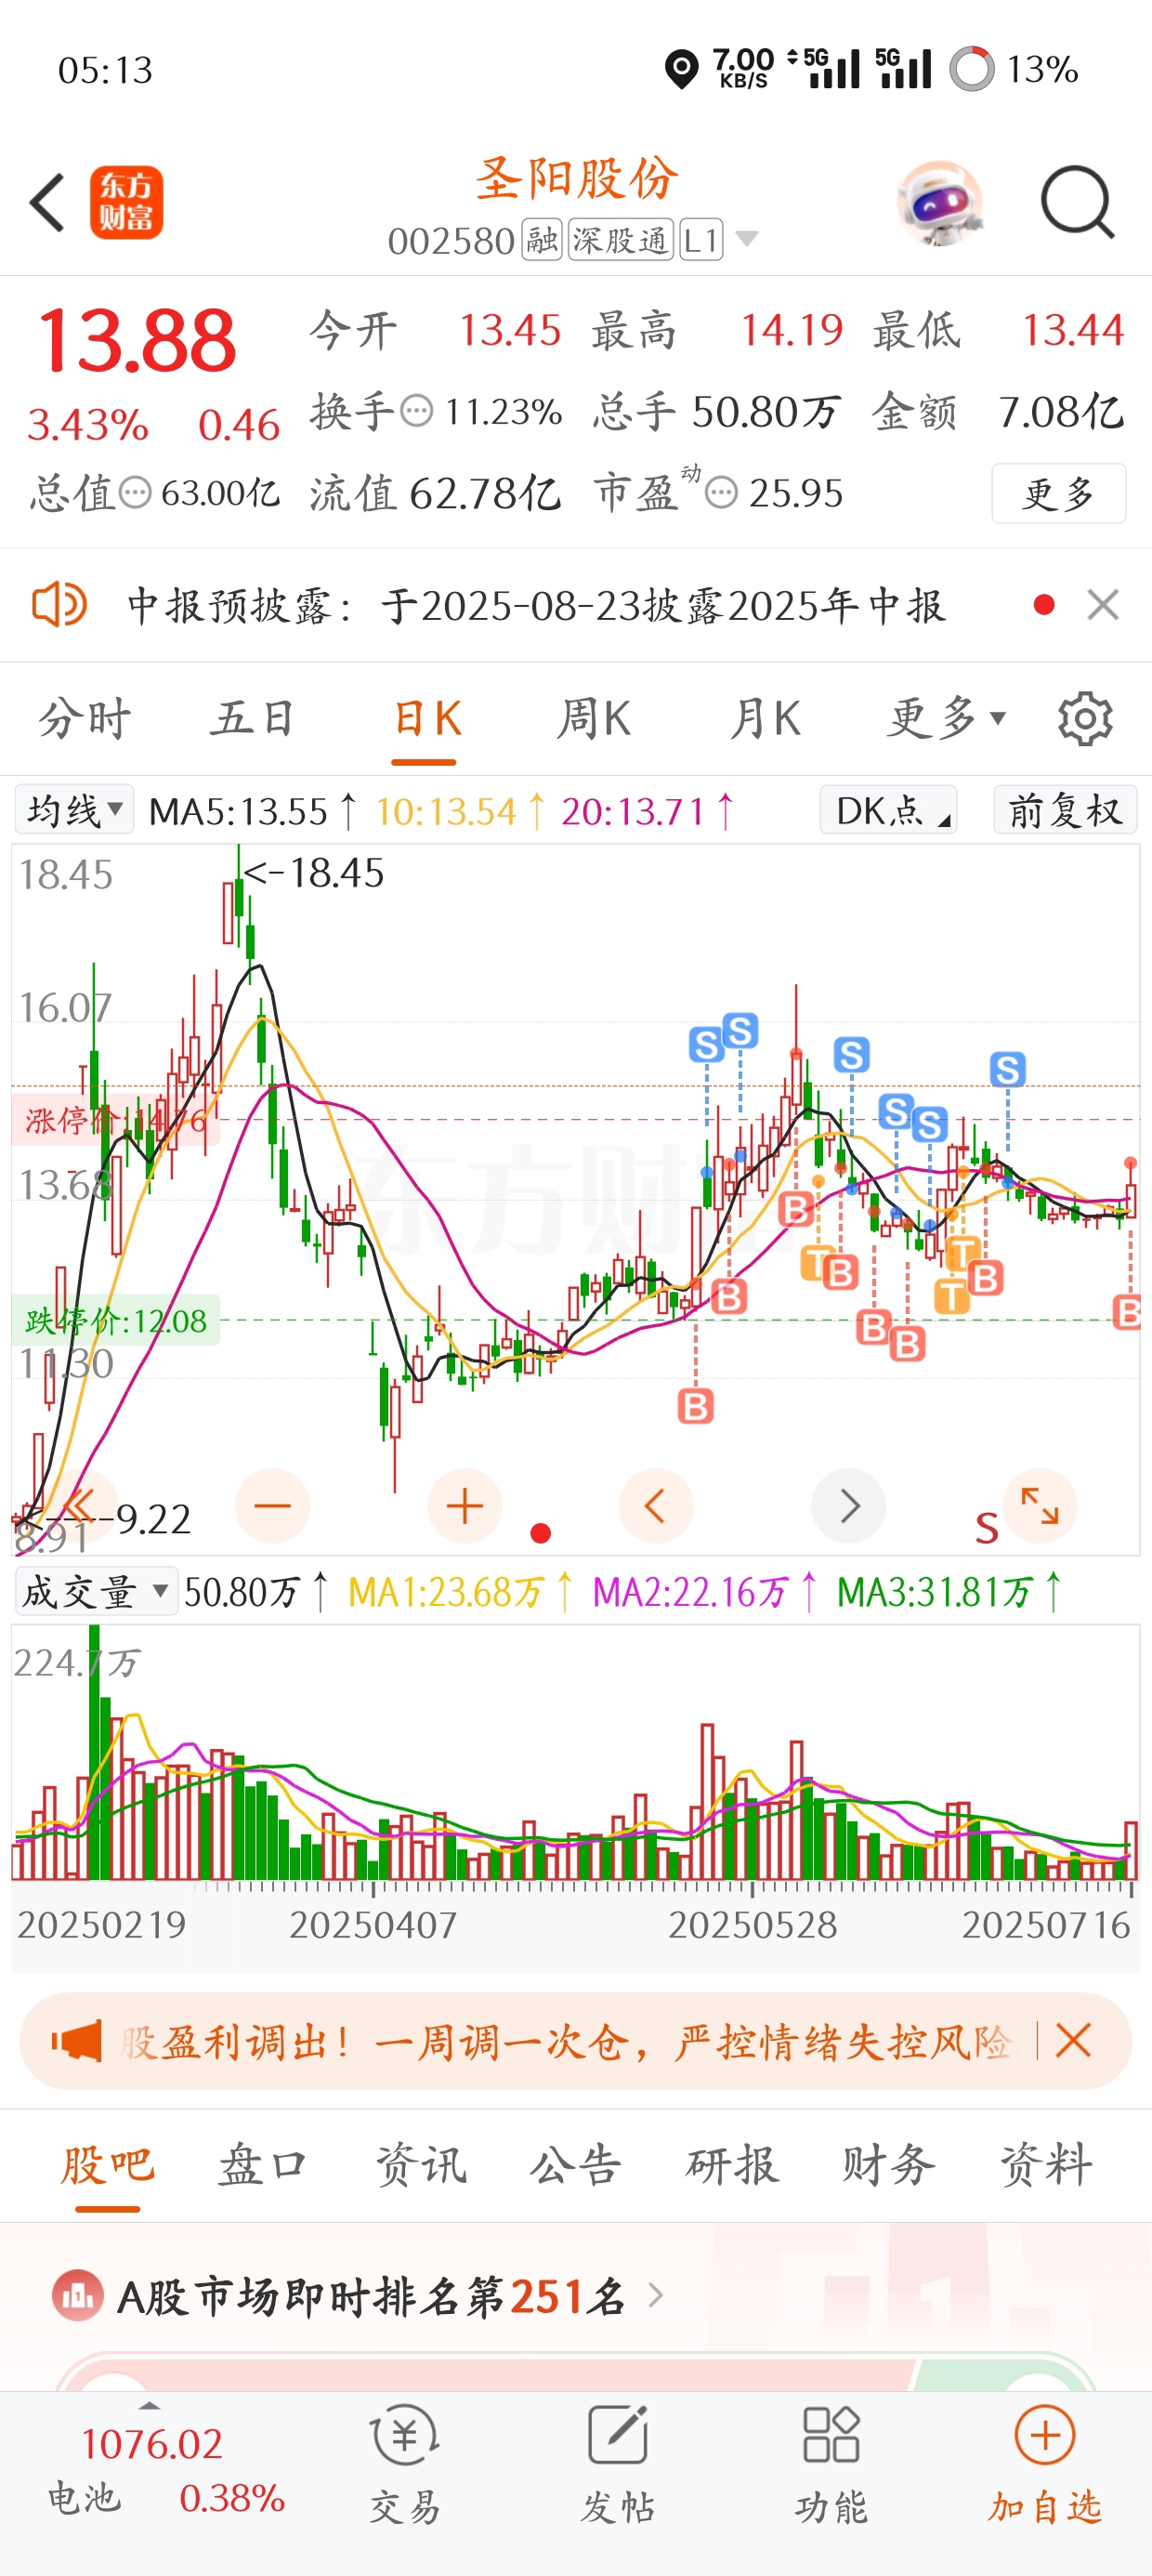Tap the megaphone promo icon

pos(76,2041)
